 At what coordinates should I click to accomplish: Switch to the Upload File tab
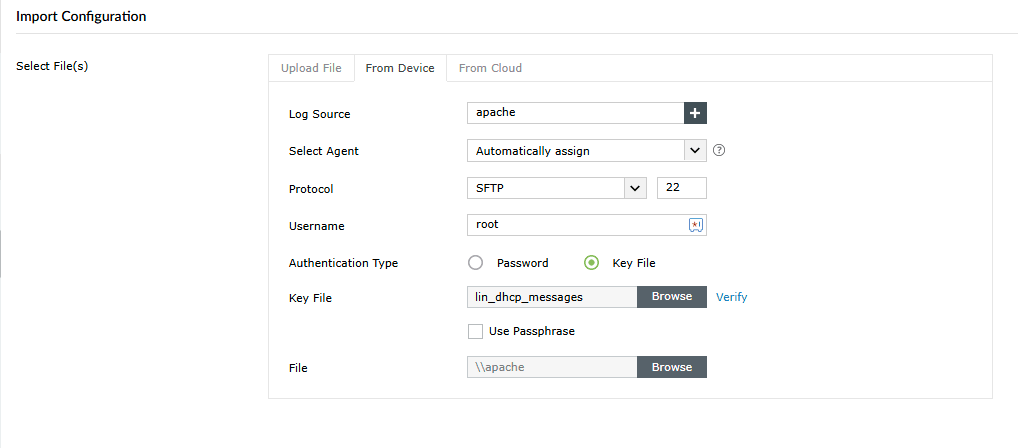tap(311, 68)
